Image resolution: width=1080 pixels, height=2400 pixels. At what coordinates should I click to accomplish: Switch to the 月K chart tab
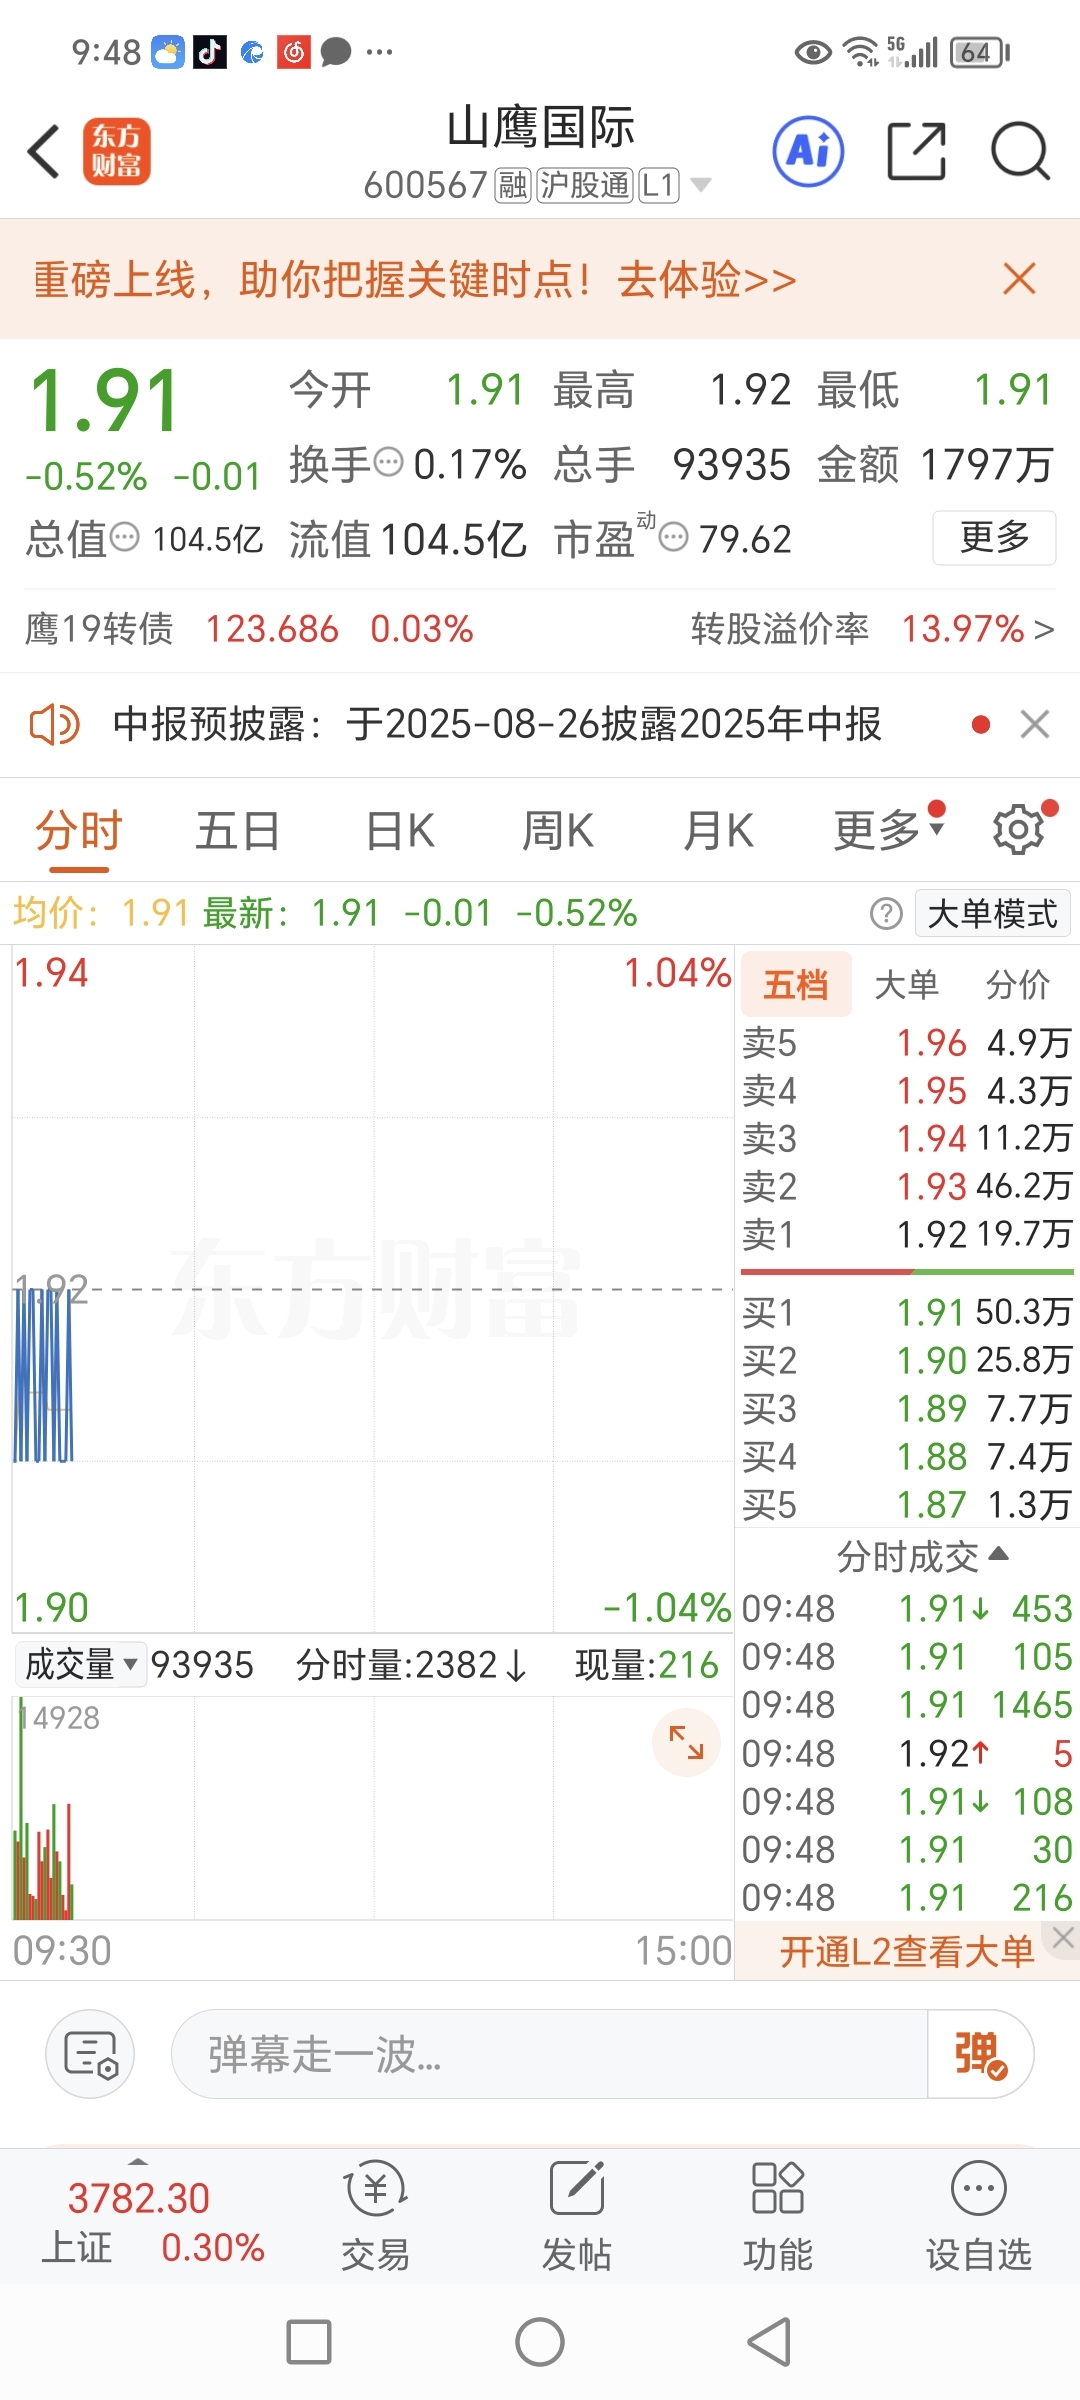pyautogui.click(x=718, y=832)
